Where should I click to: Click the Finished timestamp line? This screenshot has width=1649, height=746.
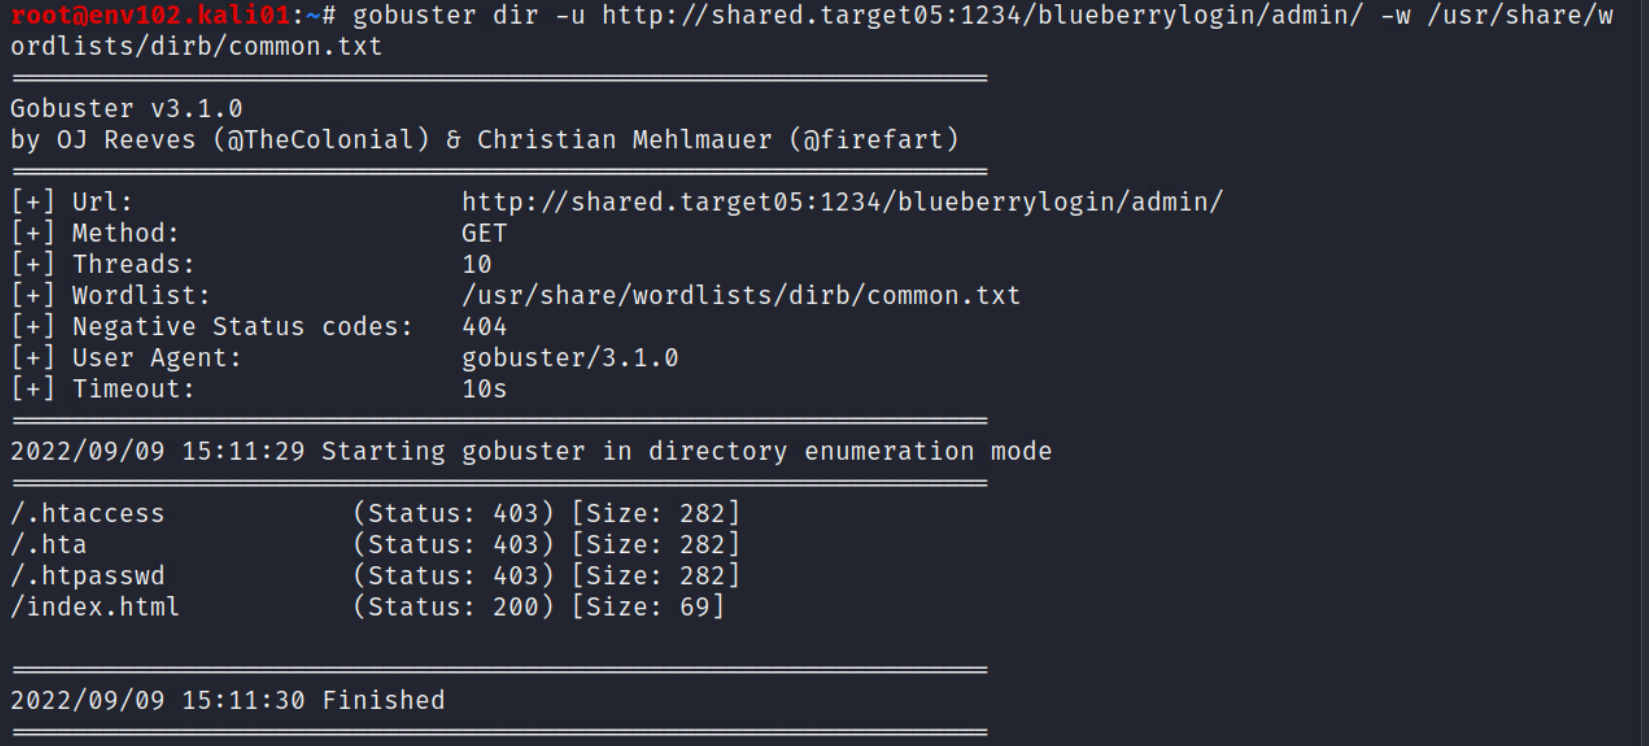click(227, 700)
